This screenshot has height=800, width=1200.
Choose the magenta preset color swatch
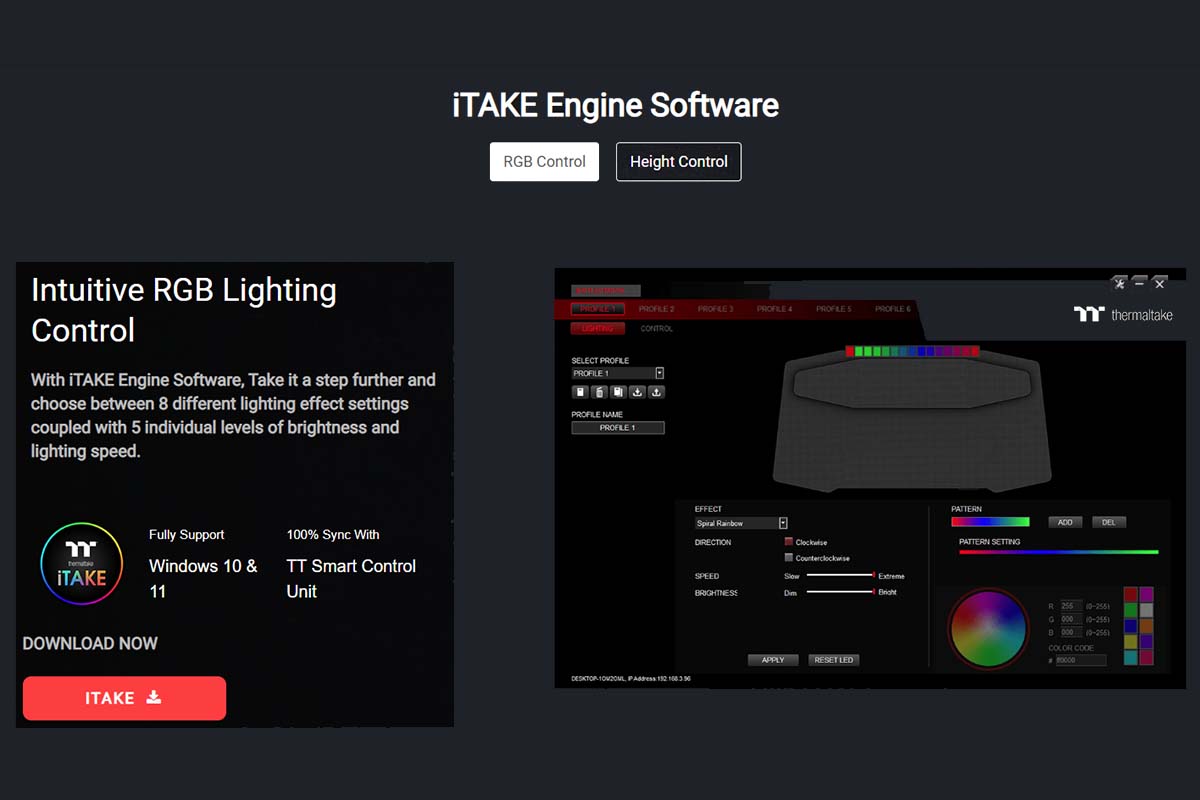(x=1146, y=594)
